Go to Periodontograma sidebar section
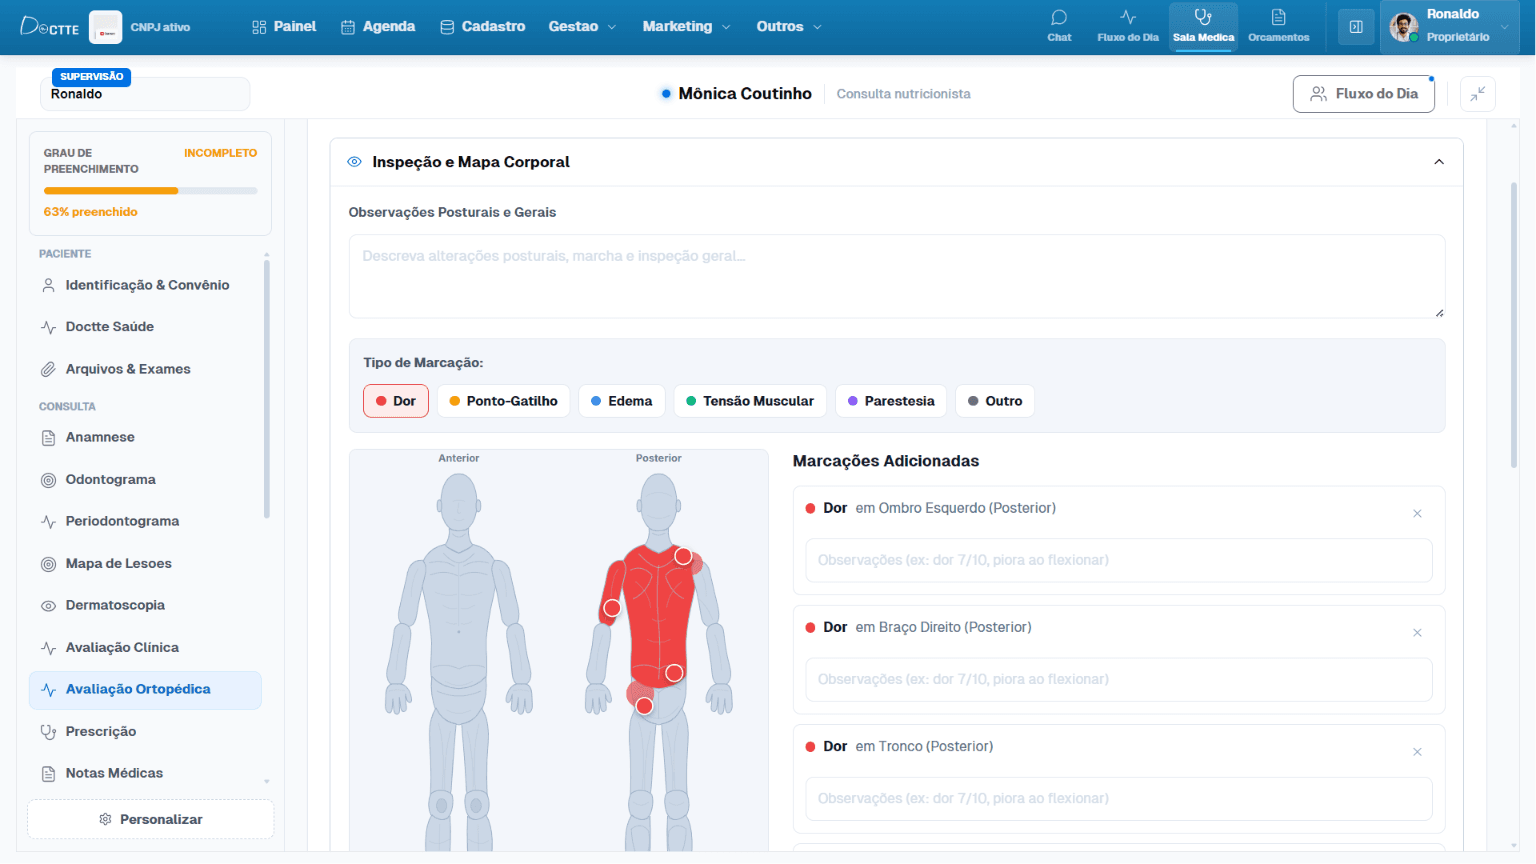Screen dimensions: 1536x864 point(145,521)
